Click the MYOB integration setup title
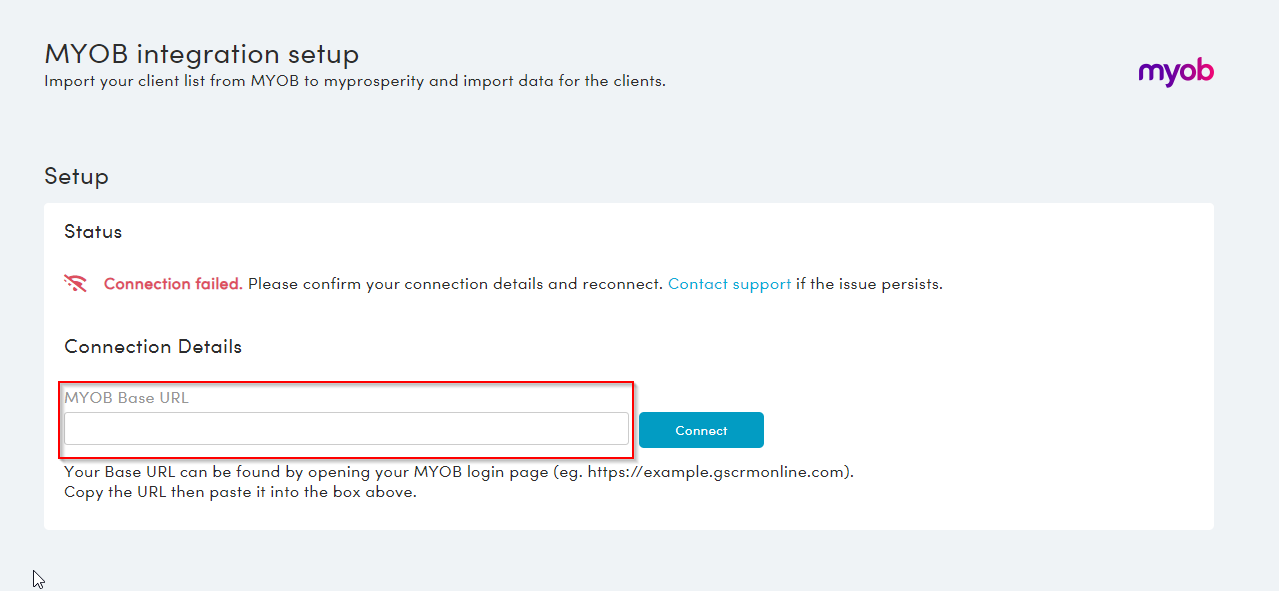The height and width of the screenshot is (591, 1279). tap(201, 54)
